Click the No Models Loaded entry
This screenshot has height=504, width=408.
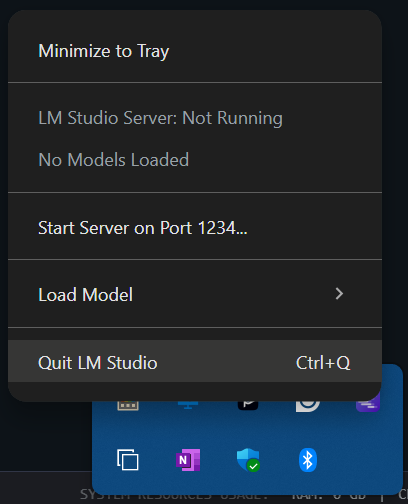[114, 160]
